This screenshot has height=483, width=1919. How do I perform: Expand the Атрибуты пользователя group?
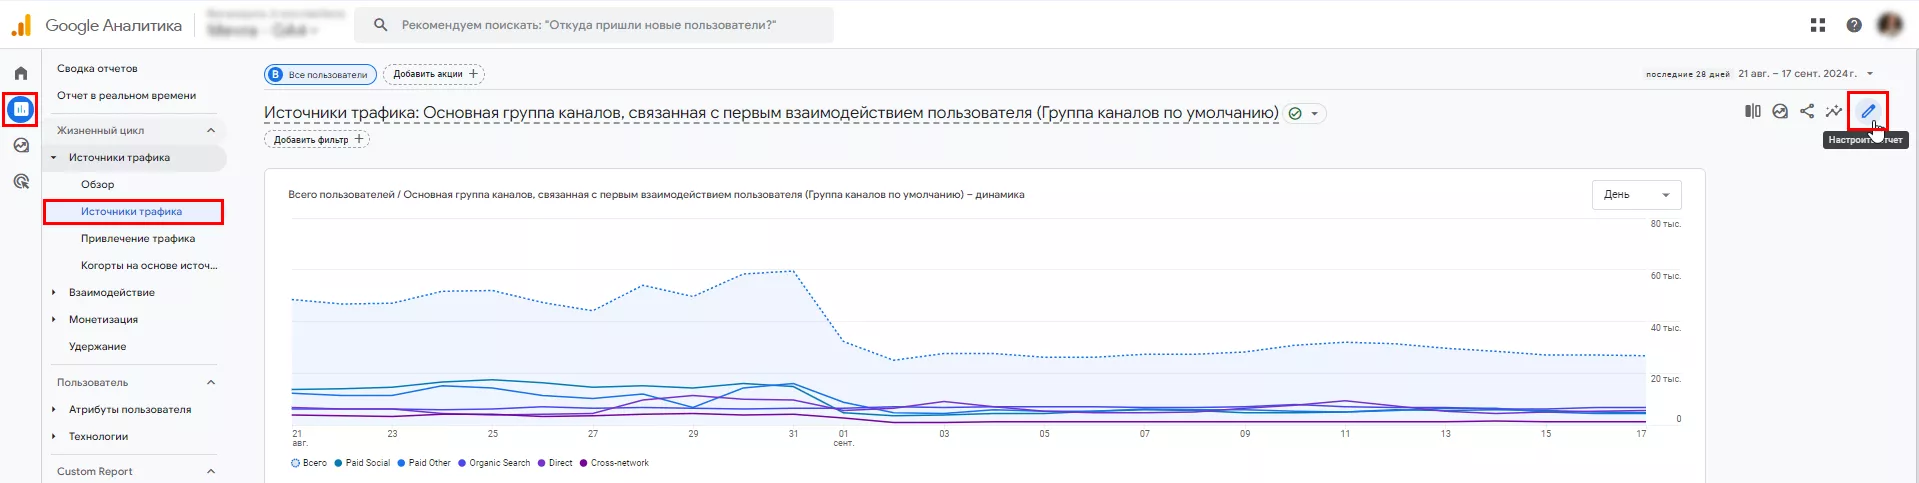click(54, 410)
